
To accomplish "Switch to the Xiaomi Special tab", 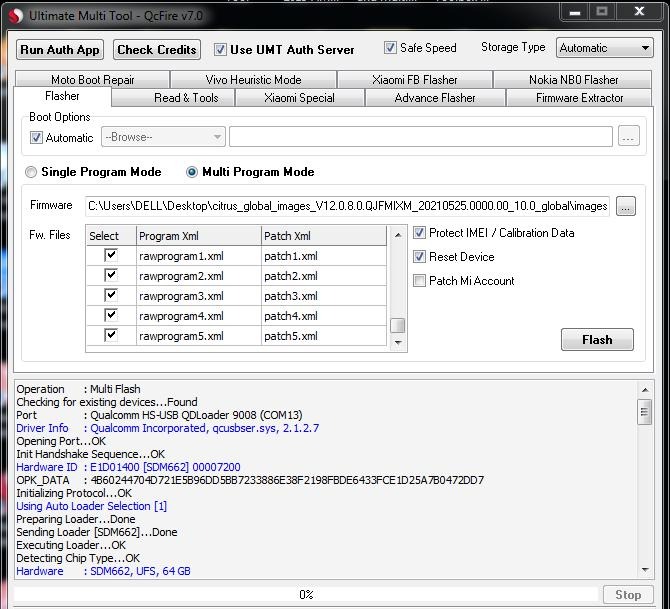I will (299, 98).
